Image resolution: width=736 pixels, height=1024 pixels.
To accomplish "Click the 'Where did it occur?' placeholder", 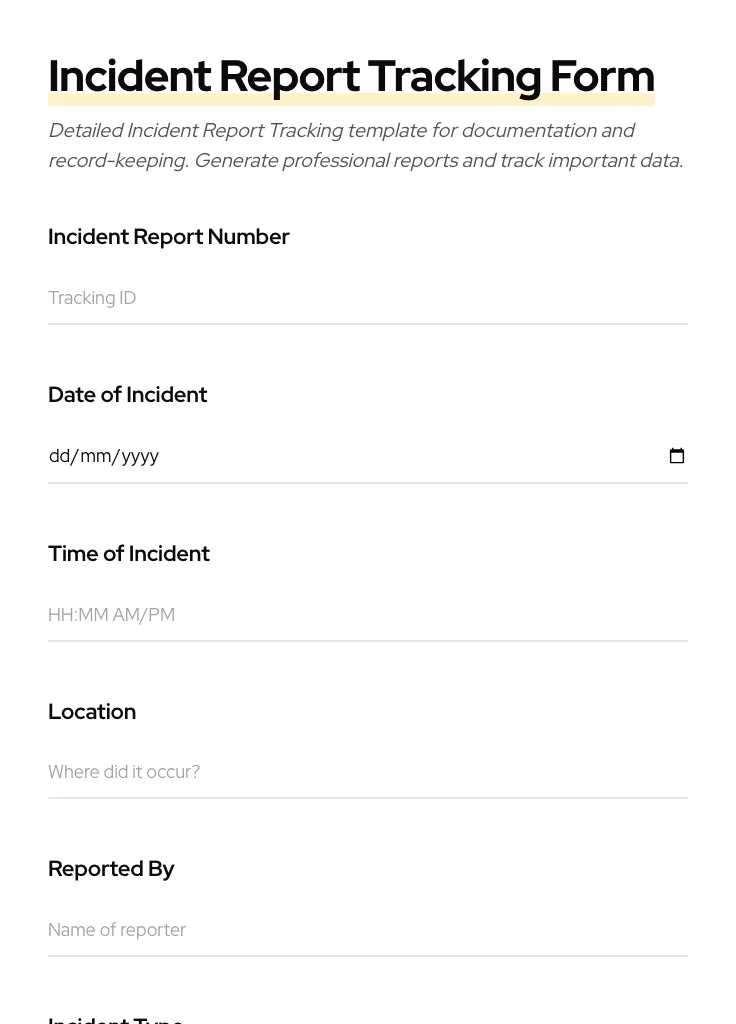I will (x=124, y=771).
